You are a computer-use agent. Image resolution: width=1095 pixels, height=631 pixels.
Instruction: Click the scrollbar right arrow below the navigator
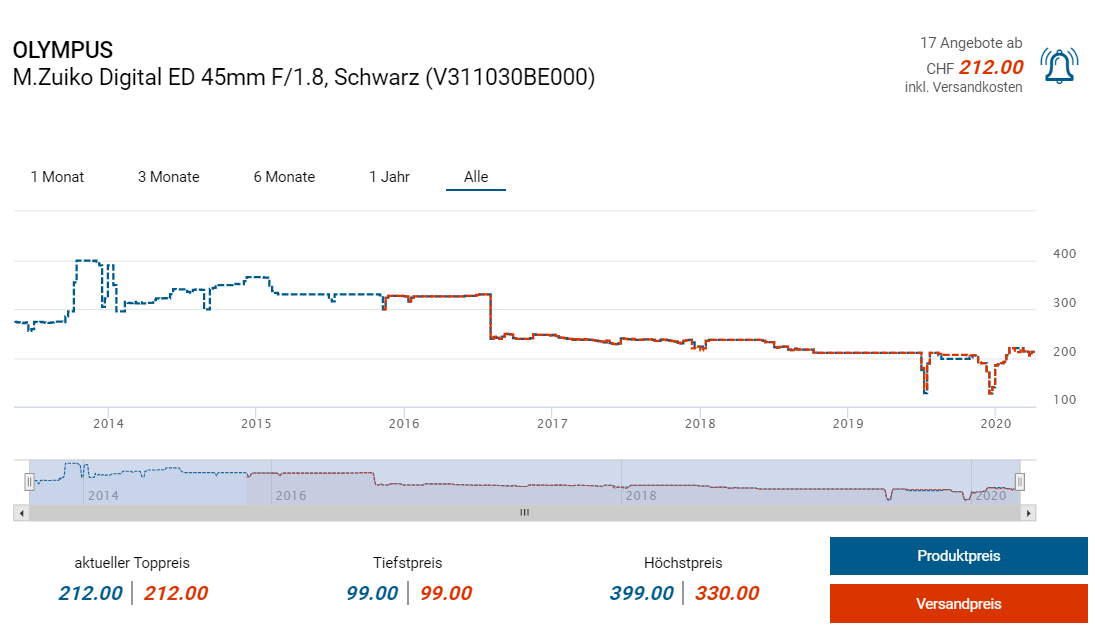tap(1028, 513)
